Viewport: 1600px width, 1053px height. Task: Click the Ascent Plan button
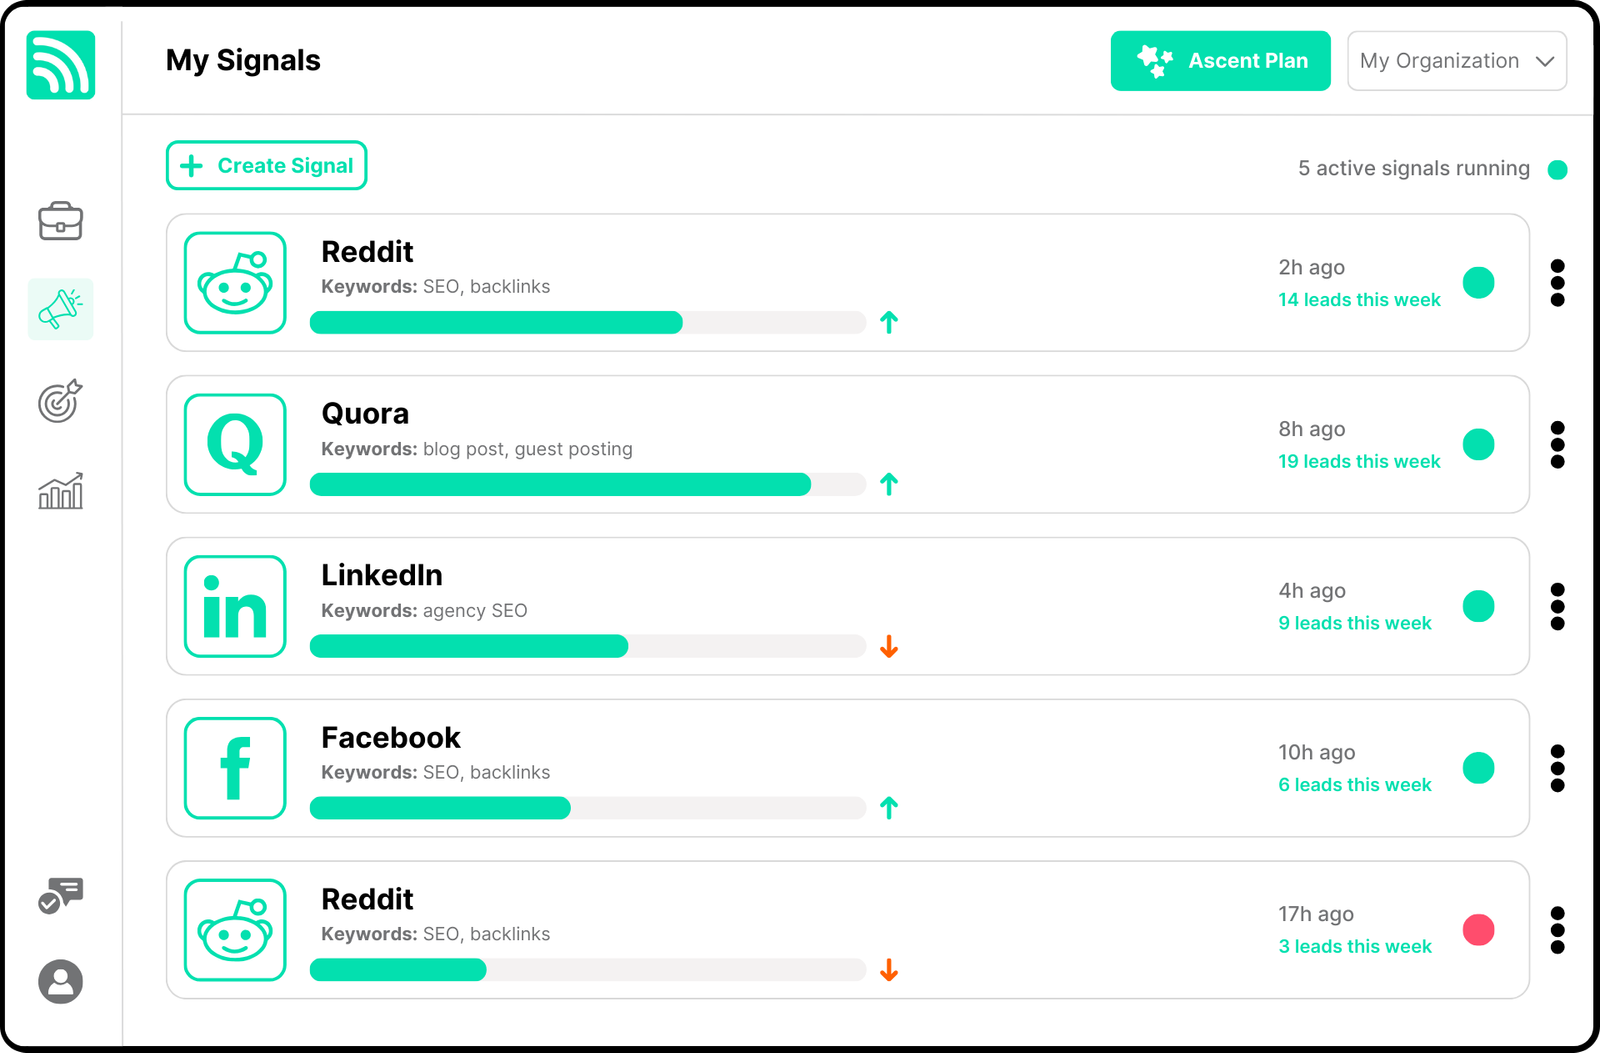[1220, 61]
